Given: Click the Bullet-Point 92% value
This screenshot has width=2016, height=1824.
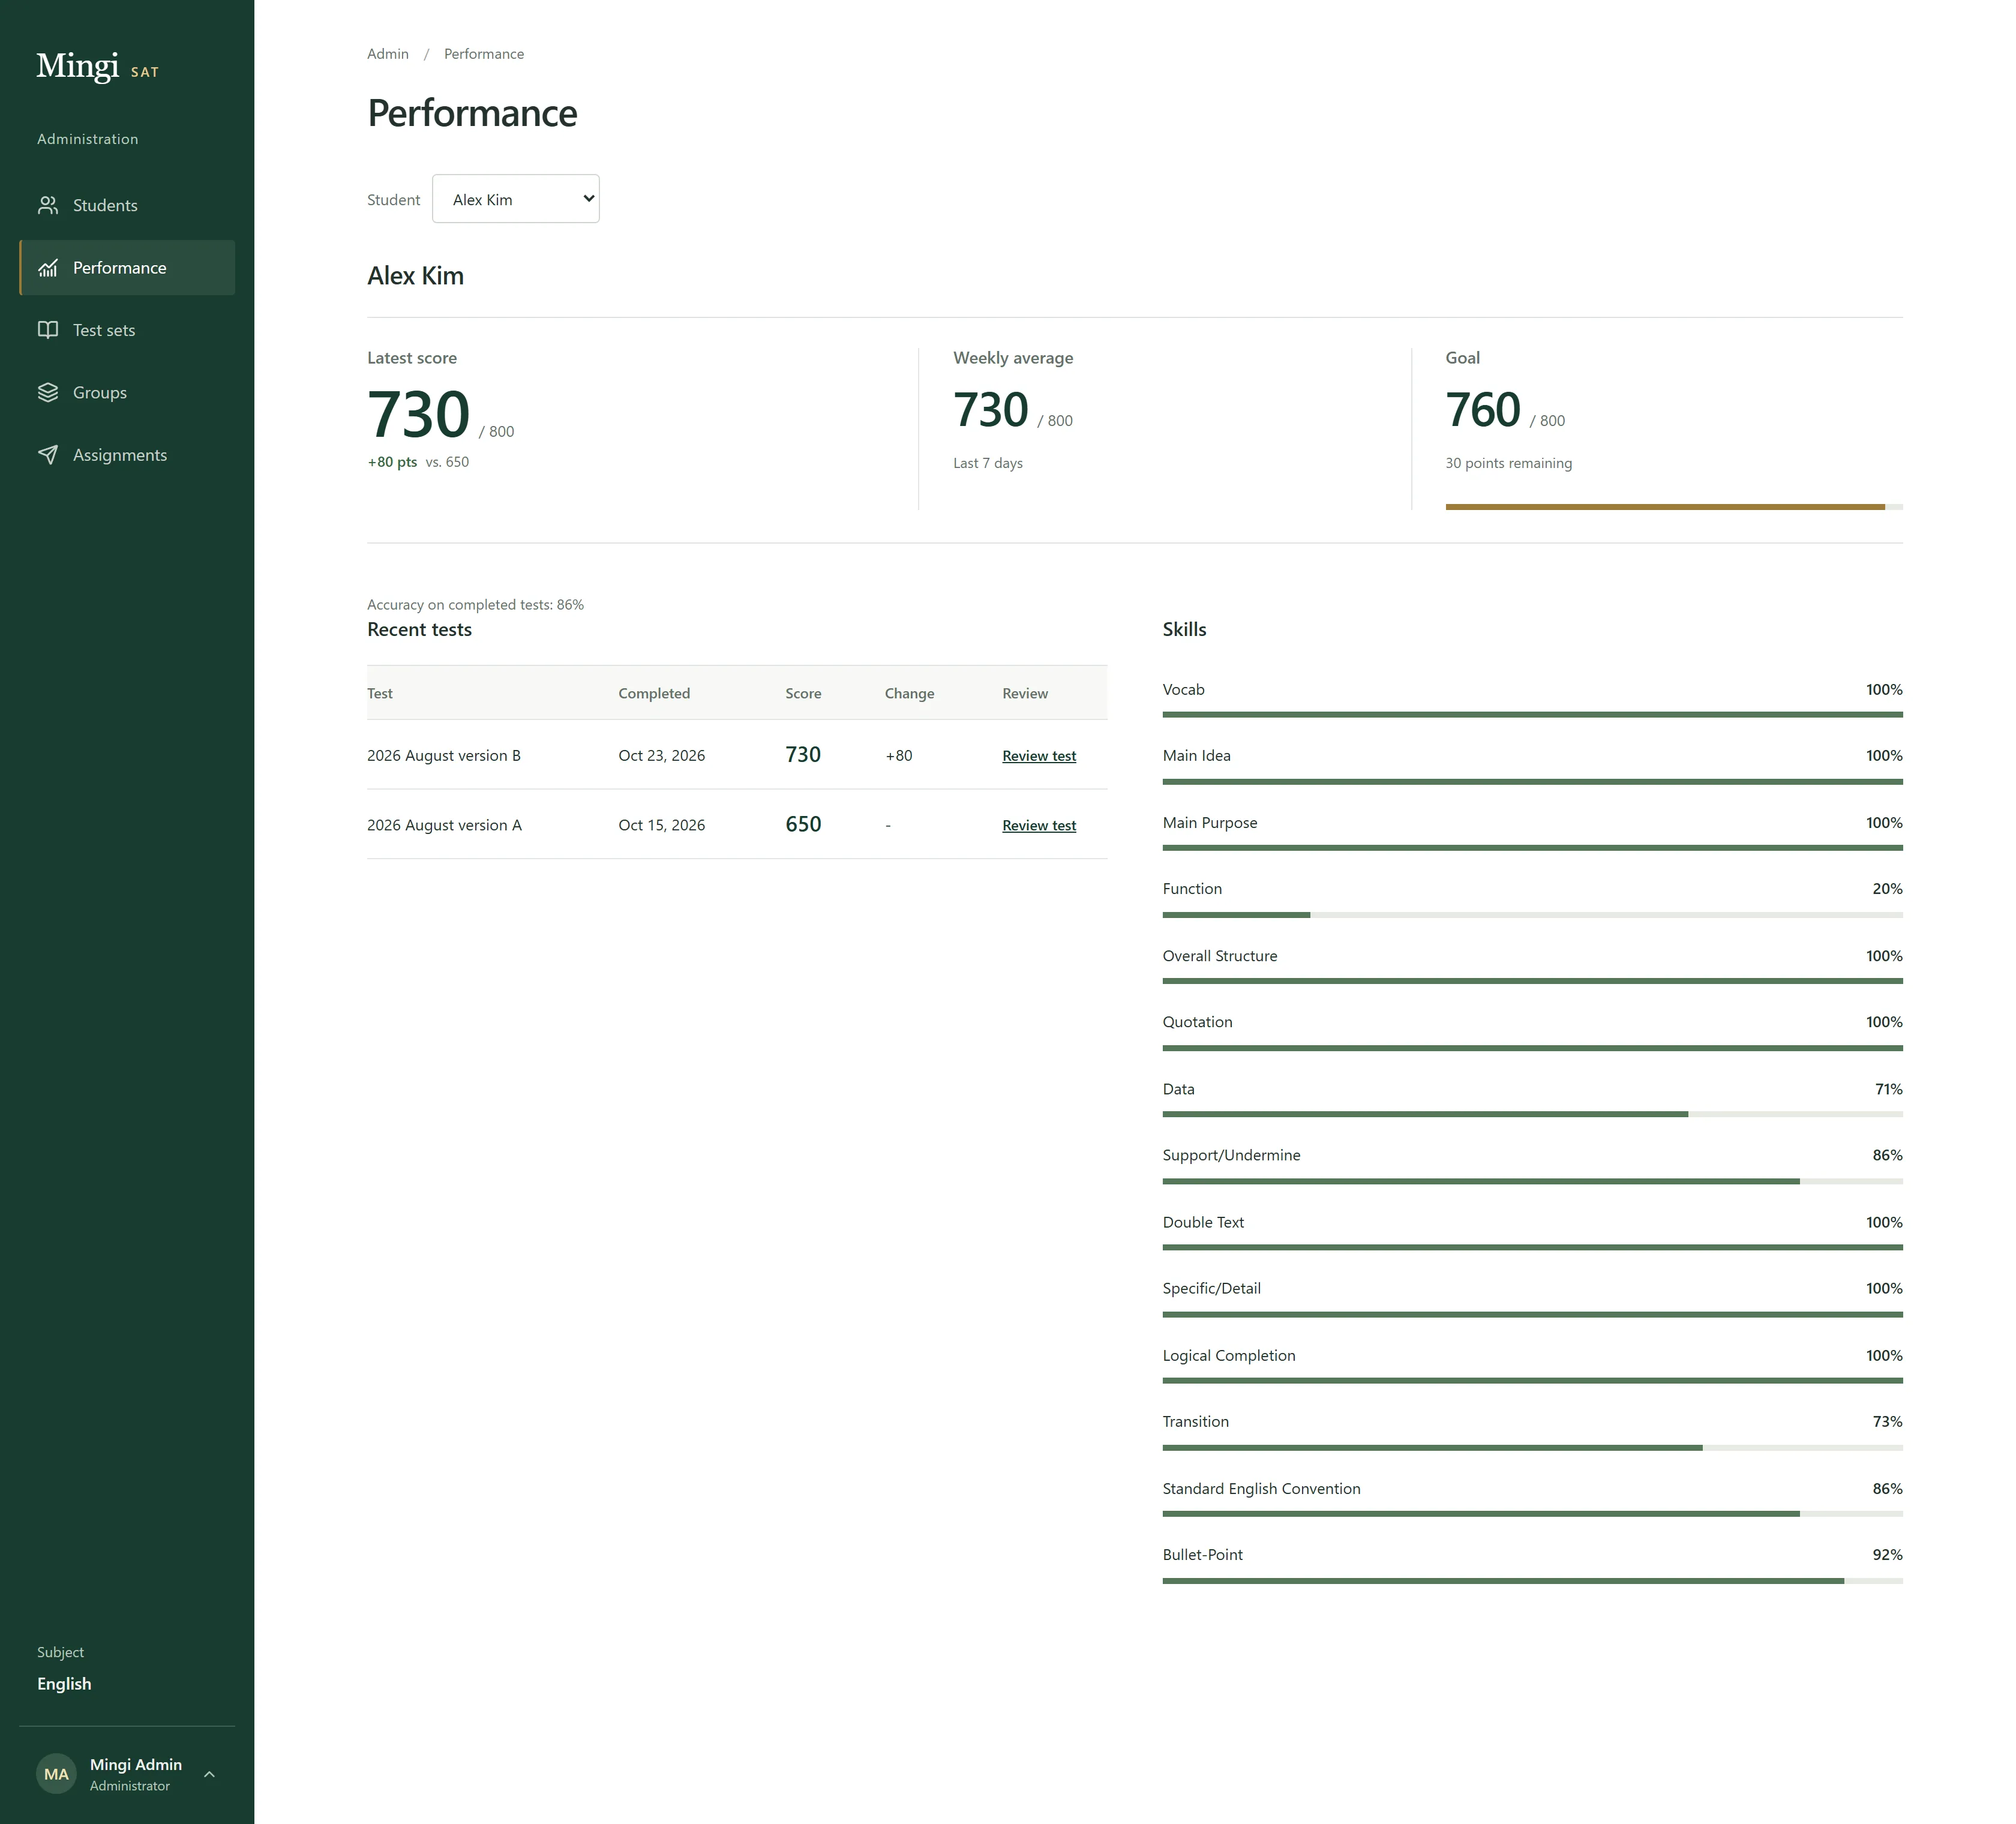Looking at the screenshot, I should point(1887,1555).
